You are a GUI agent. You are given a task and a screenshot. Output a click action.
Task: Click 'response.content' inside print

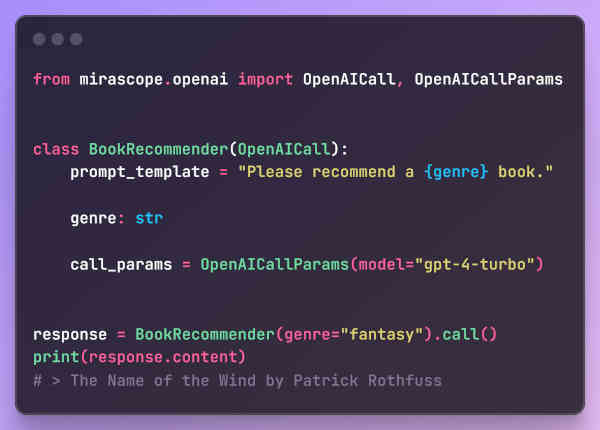click(163, 357)
